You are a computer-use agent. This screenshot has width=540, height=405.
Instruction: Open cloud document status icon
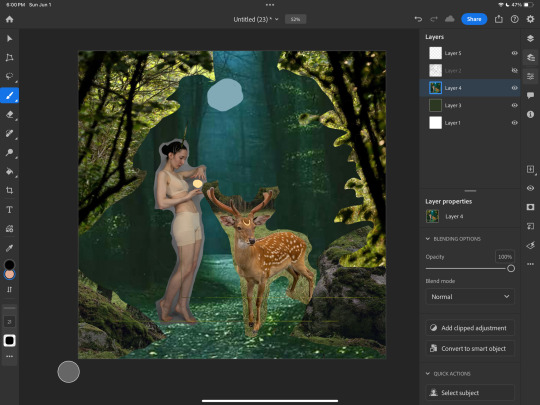coord(449,19)
